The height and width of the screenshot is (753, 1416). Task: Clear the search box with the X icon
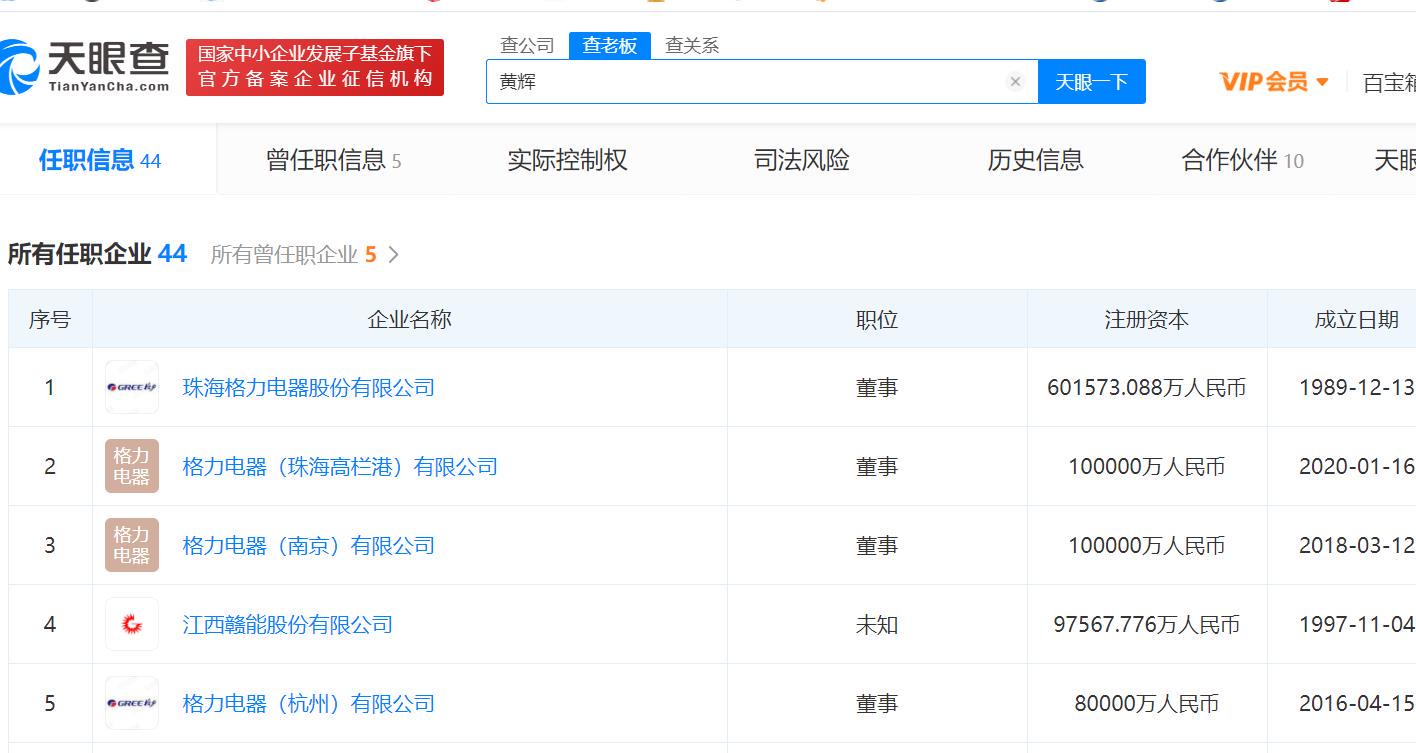(1015, 81)
